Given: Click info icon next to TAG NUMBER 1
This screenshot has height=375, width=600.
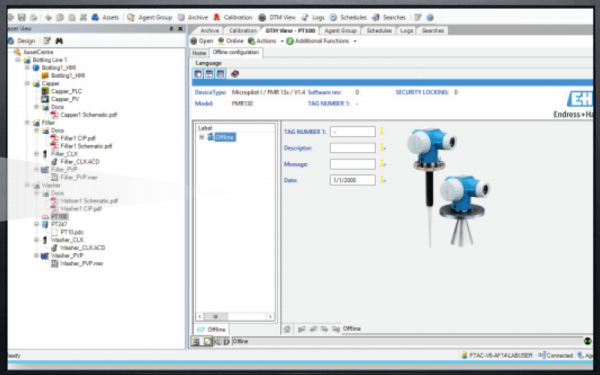Looking at the screenshot, I should [x=382, y=131].
